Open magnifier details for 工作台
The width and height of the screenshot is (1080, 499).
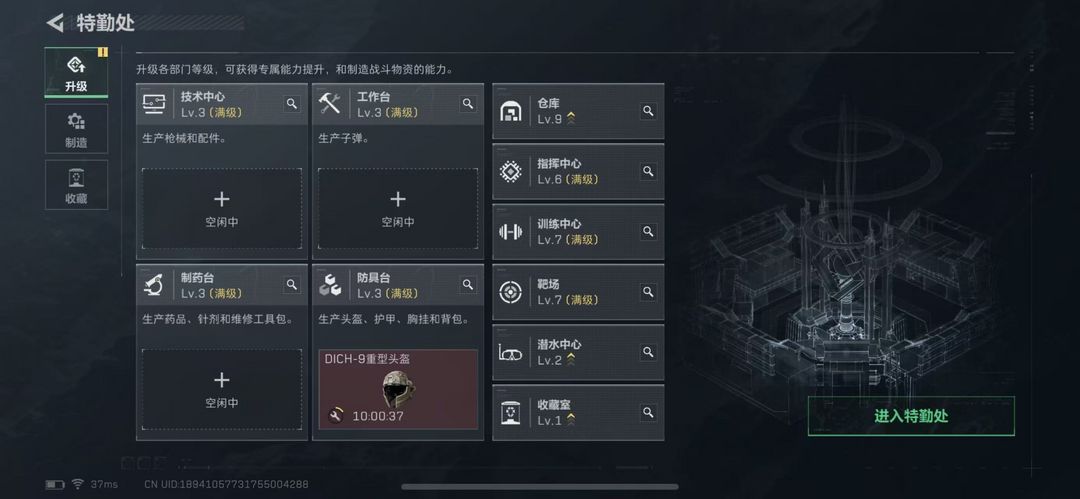(468, 103)
